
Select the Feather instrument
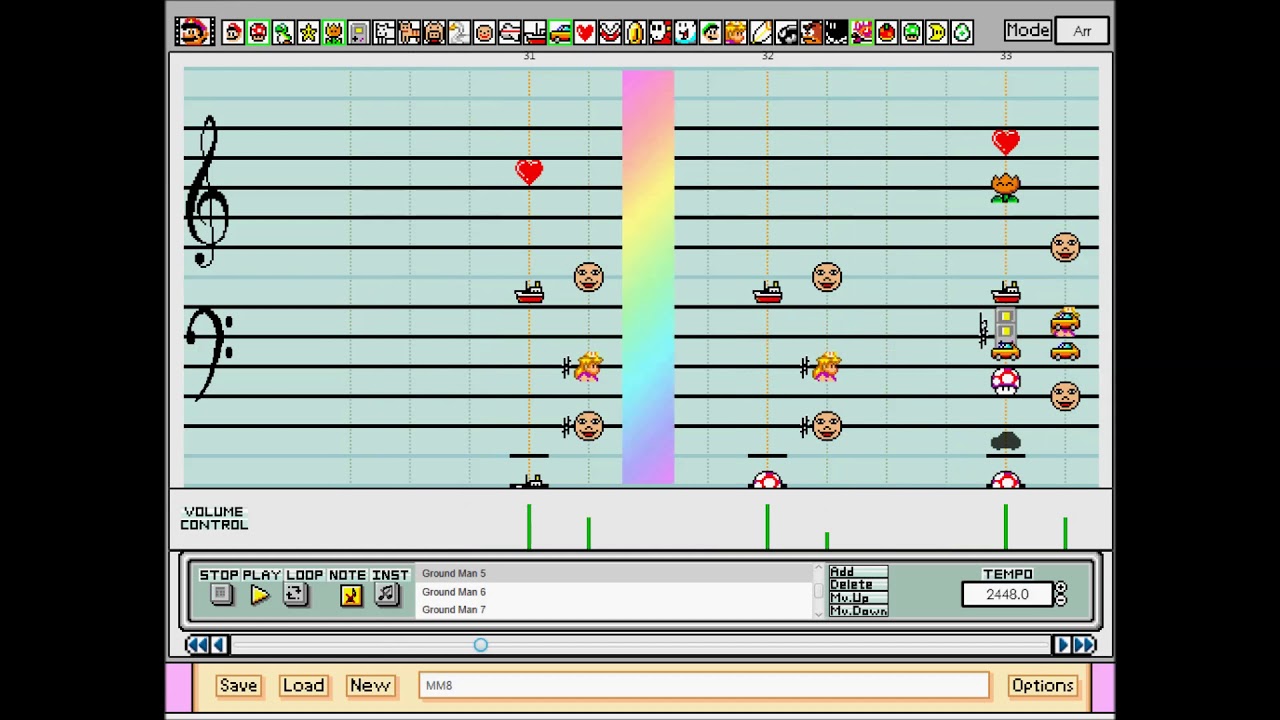761,32
